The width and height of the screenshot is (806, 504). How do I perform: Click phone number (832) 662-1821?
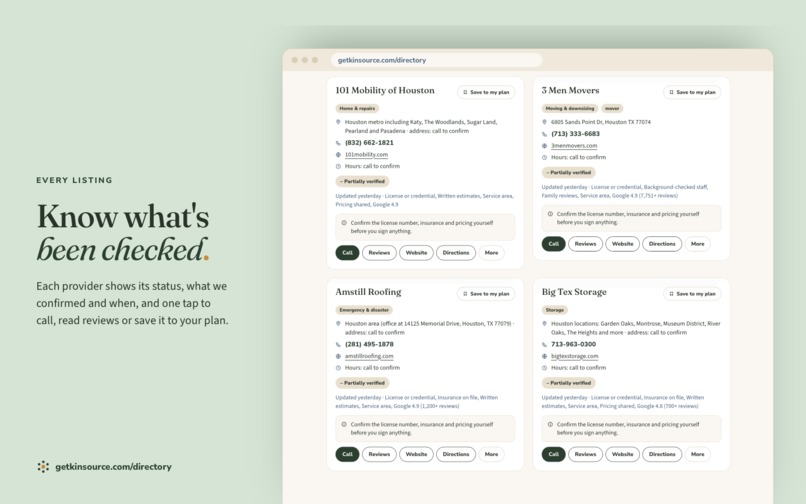click(369, 142)
